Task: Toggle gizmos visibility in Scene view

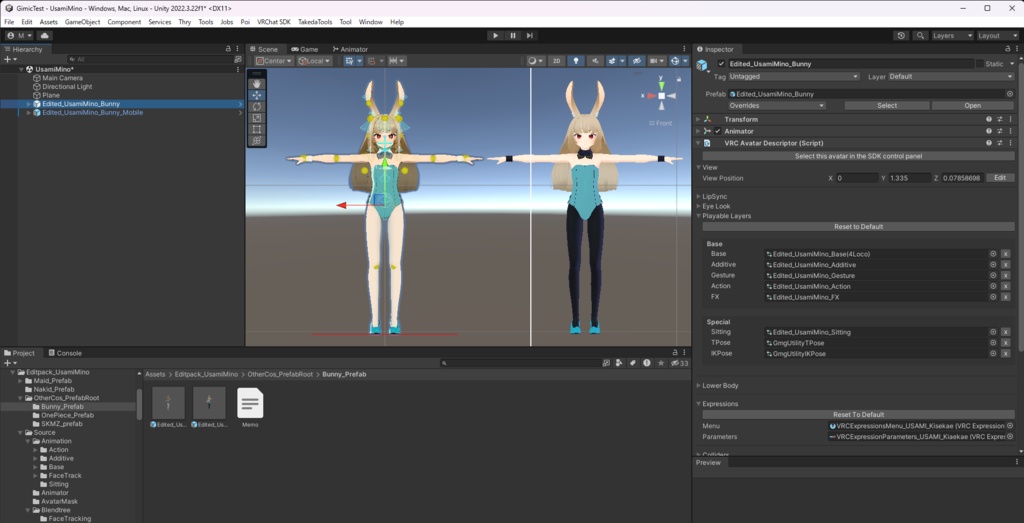Action: coord(676,61)
